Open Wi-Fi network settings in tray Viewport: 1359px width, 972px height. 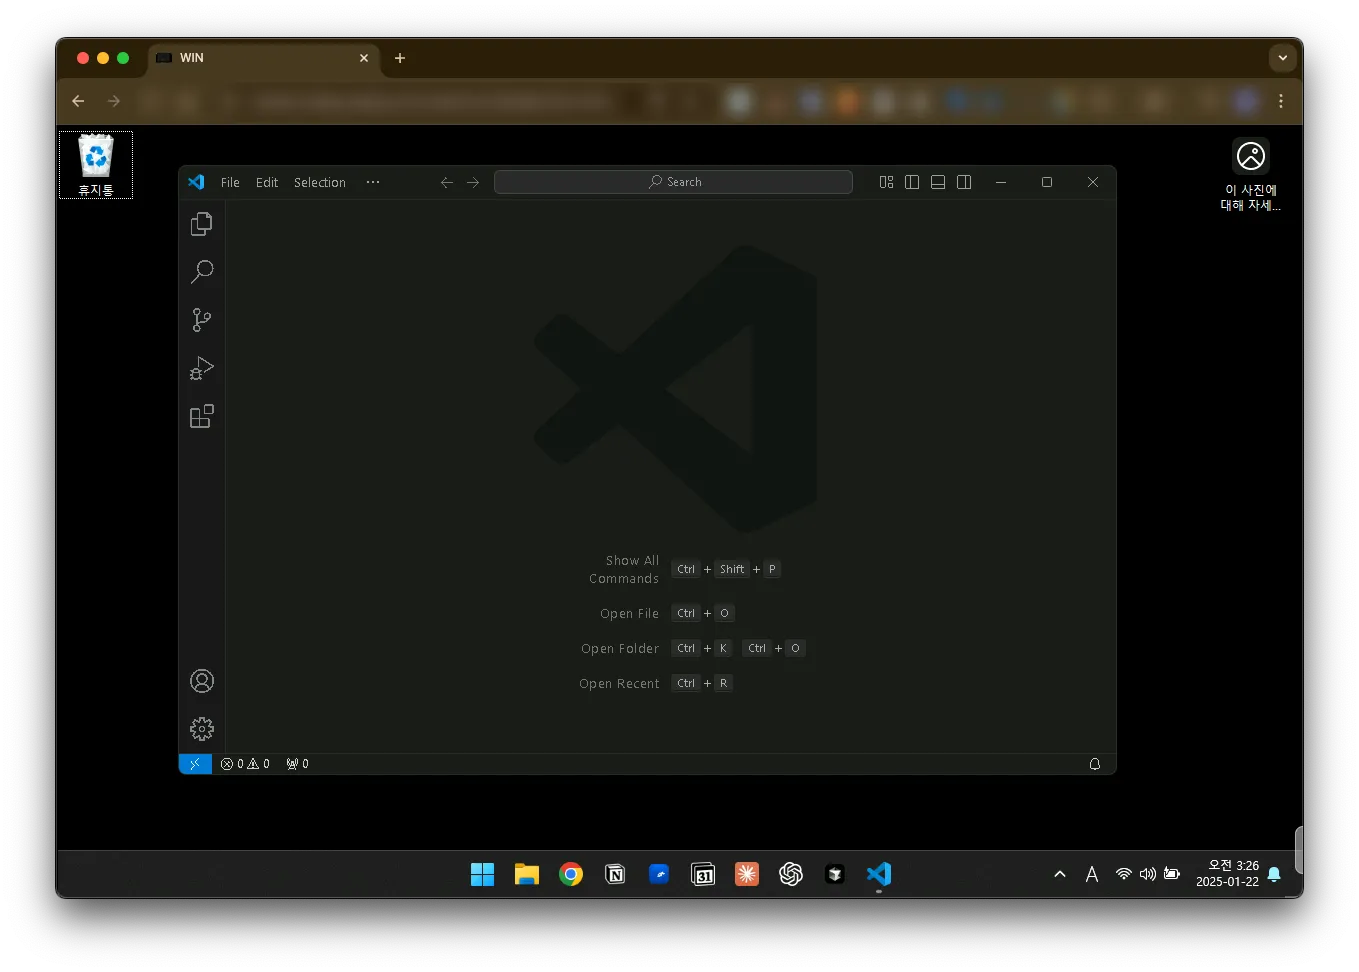click(x=1123, y=874)
